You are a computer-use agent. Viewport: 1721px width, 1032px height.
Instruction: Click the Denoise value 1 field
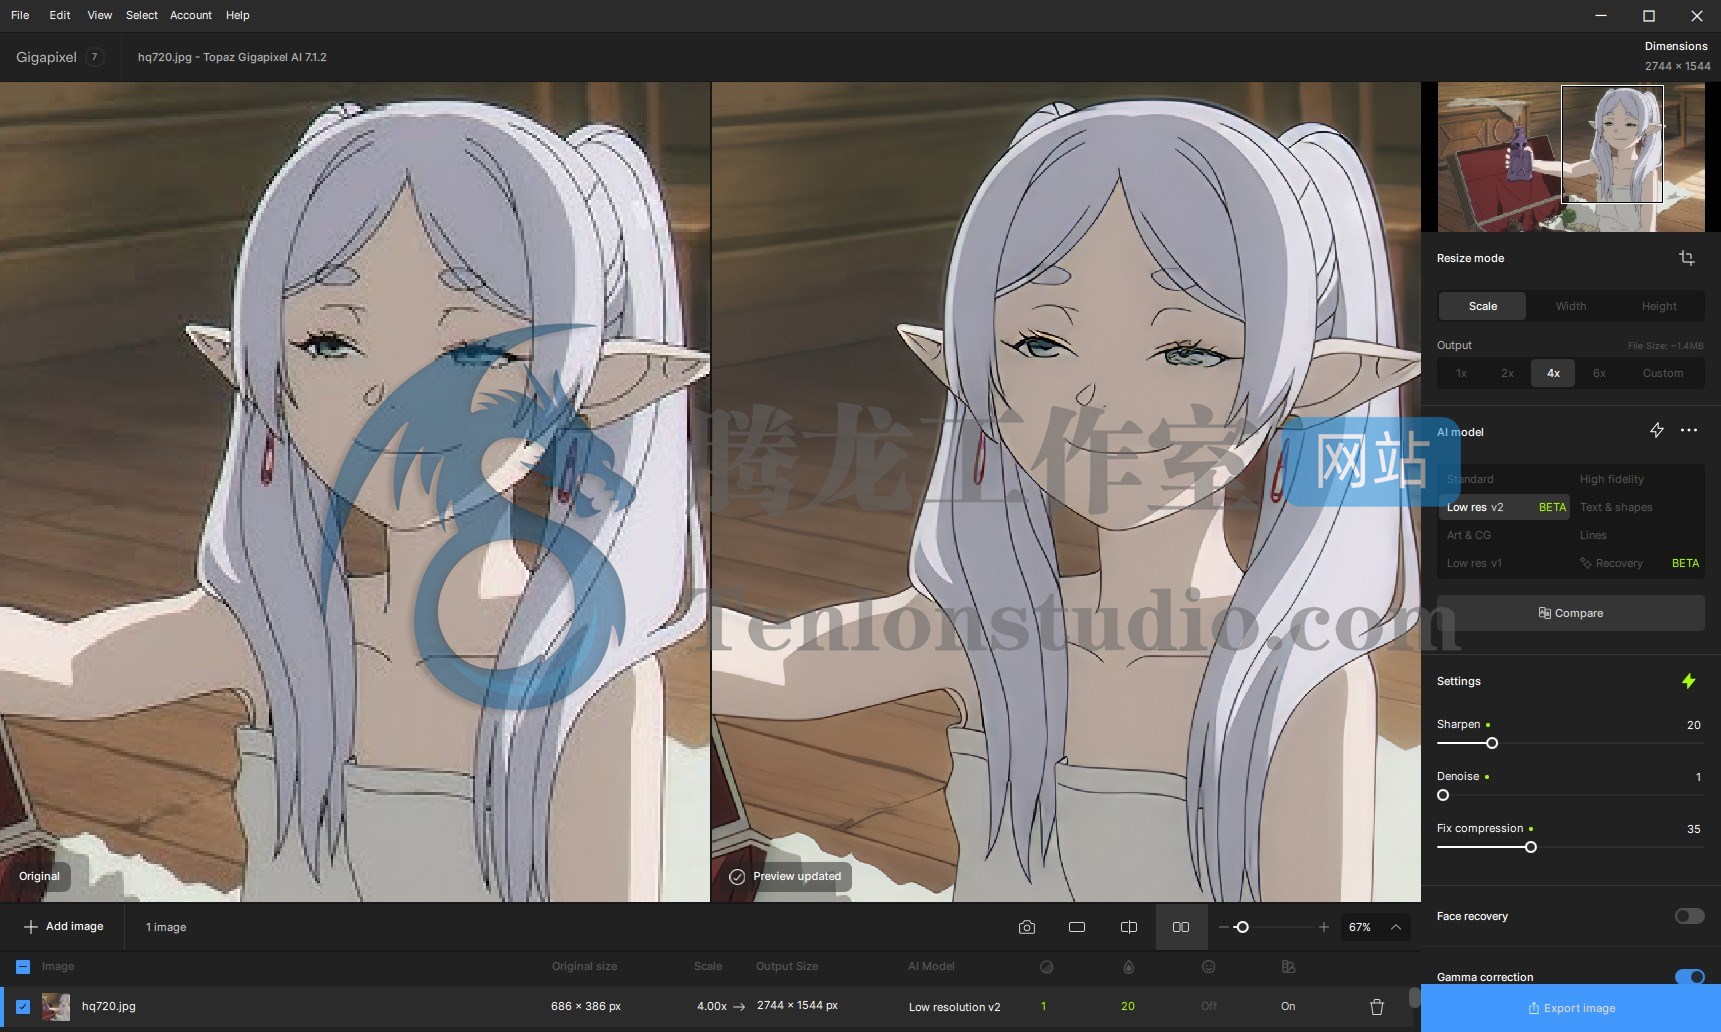[1698, 777]
